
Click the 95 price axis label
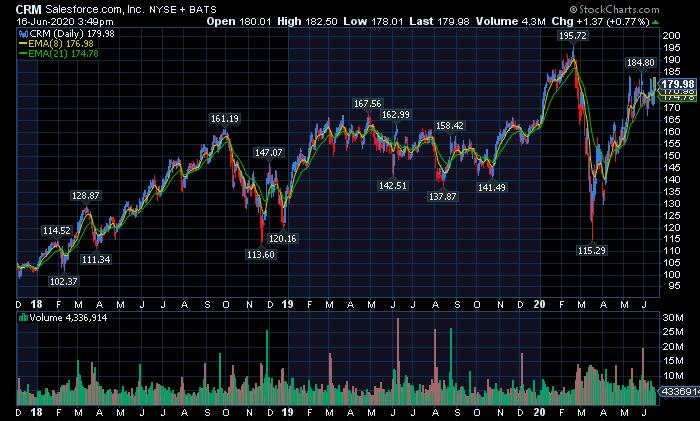(x=674, y=286)
